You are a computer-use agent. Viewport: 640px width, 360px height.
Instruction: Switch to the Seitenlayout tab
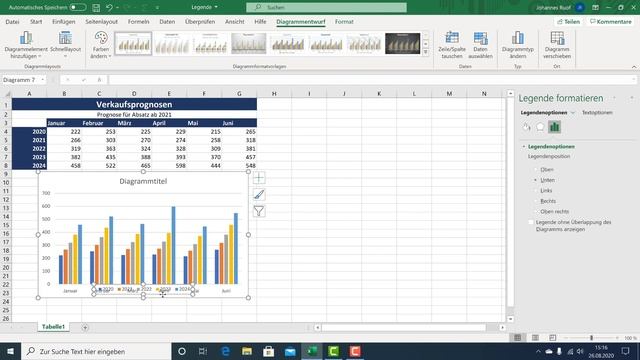pos(101,22)
